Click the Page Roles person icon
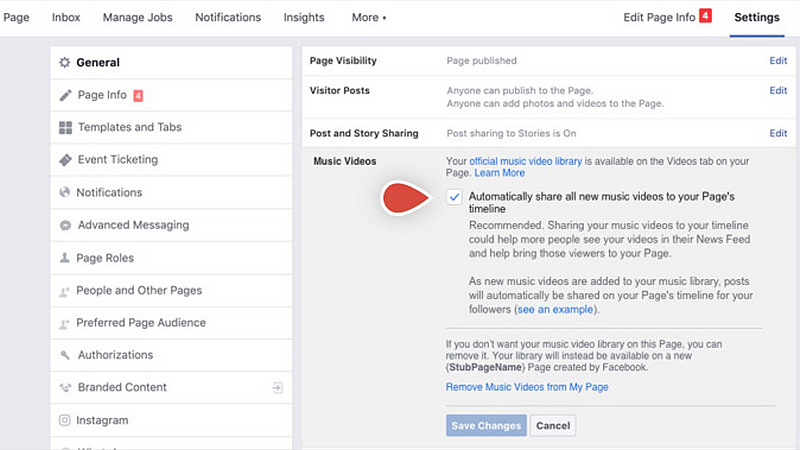 pos(65,258)
